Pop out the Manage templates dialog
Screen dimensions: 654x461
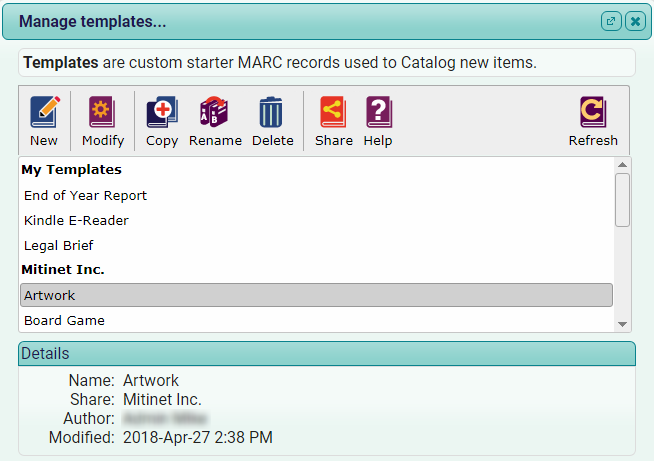[x=611, y=21]
